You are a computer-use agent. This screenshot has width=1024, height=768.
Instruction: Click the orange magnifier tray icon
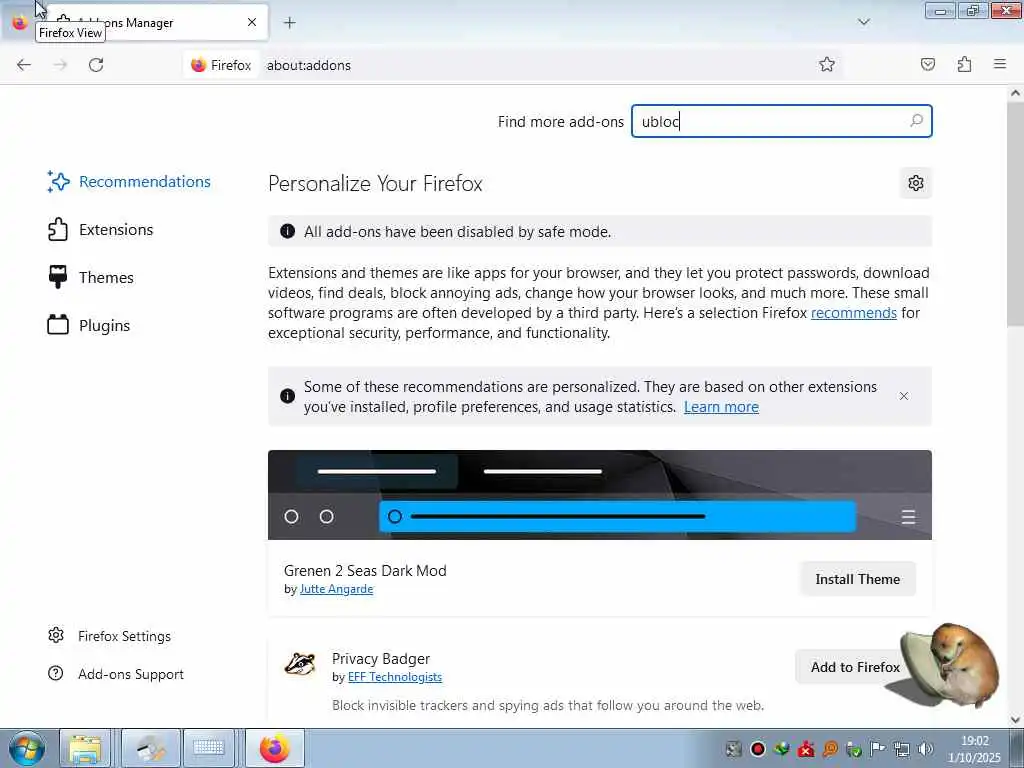pyautogui.click(x=830, y=749)
